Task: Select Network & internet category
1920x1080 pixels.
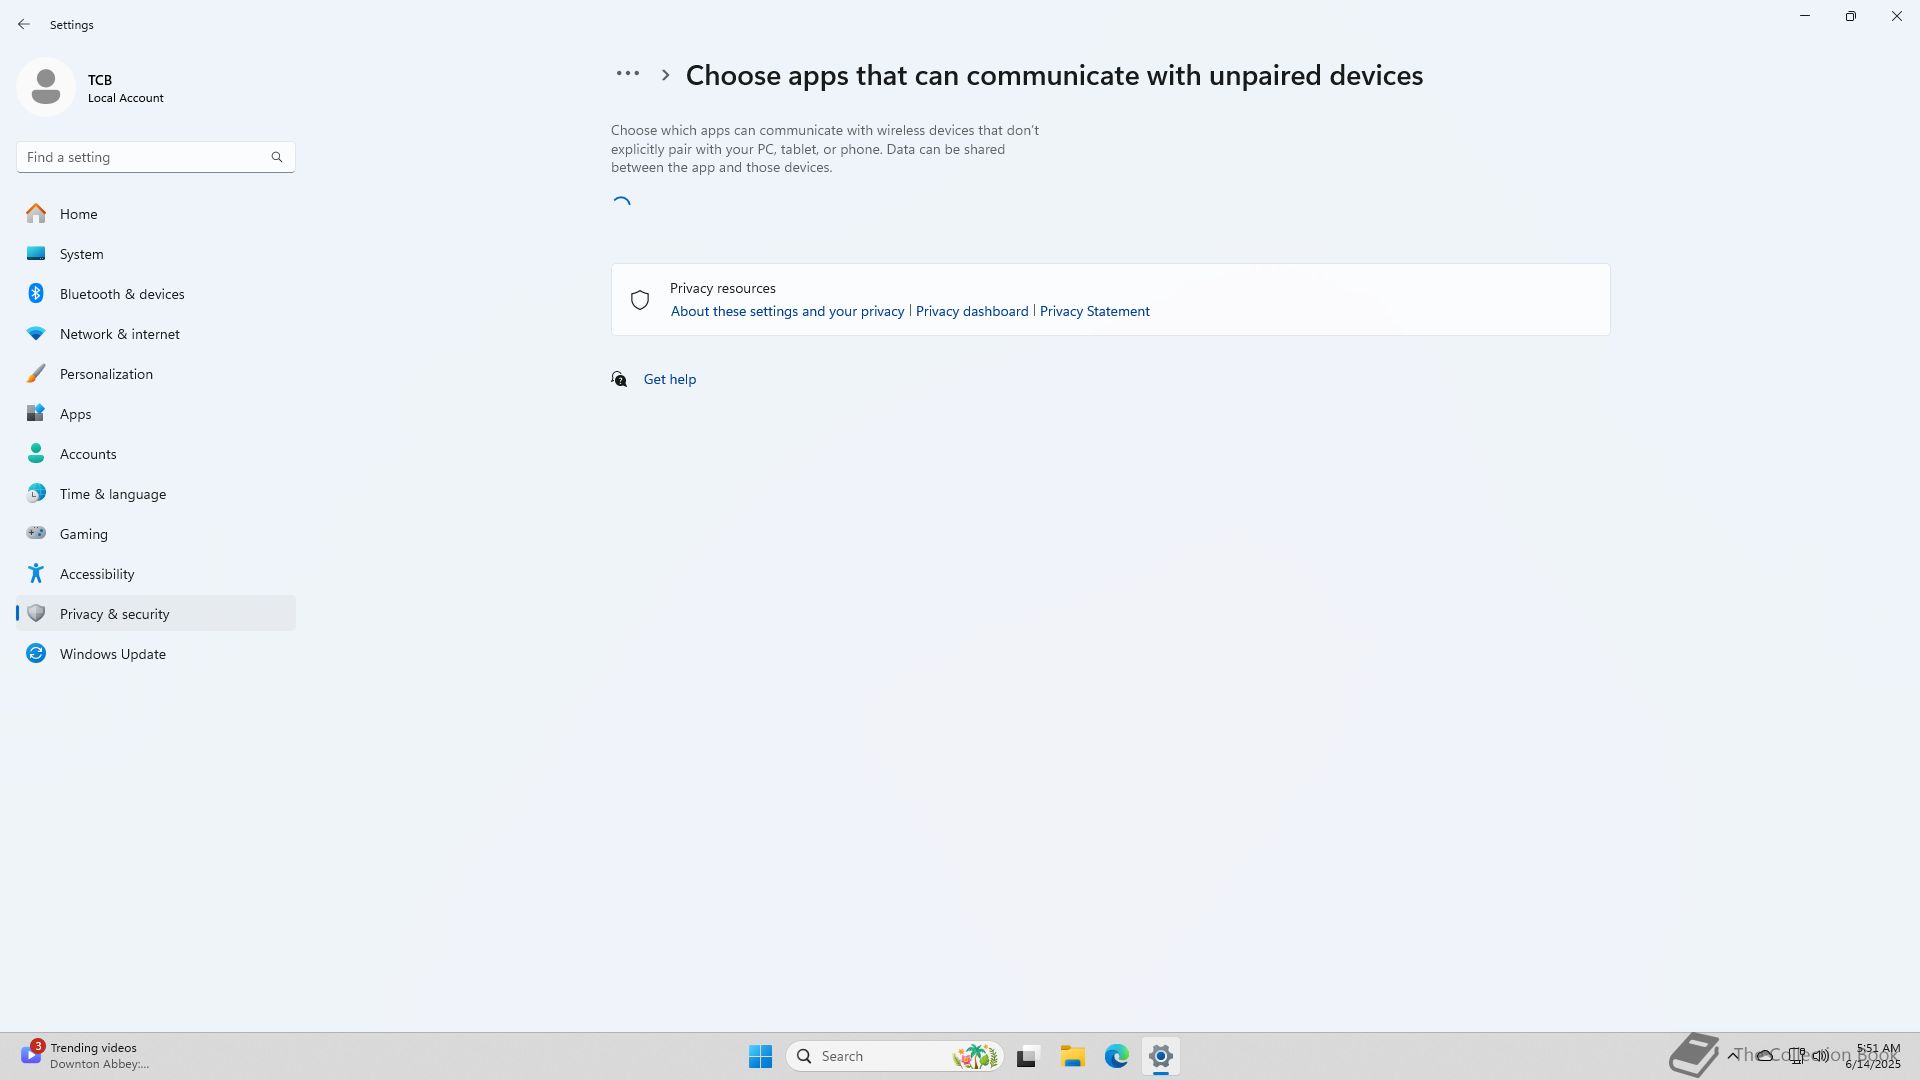Action: coord(119,334)
